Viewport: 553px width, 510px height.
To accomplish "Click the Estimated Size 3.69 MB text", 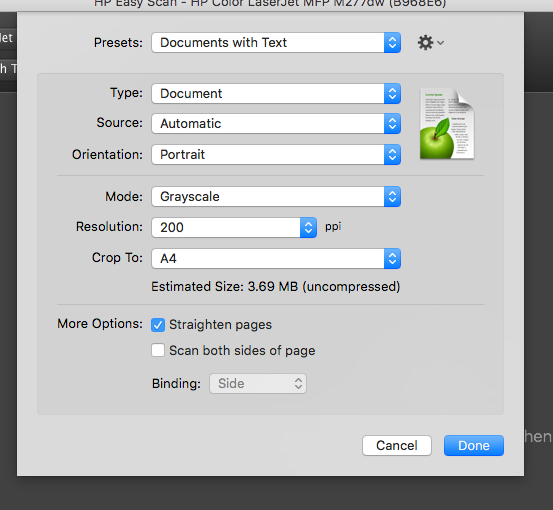I will click(x=276, y=286).
